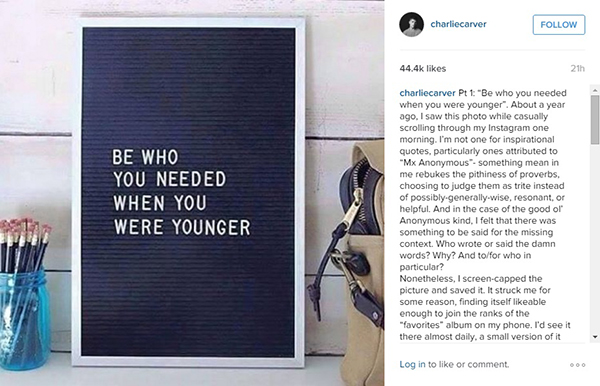Image resolution: width=600 pixels, height=386 pixels.
Task: Click the "Mx Anonymous" phrase in the caption
Action: 436,163
